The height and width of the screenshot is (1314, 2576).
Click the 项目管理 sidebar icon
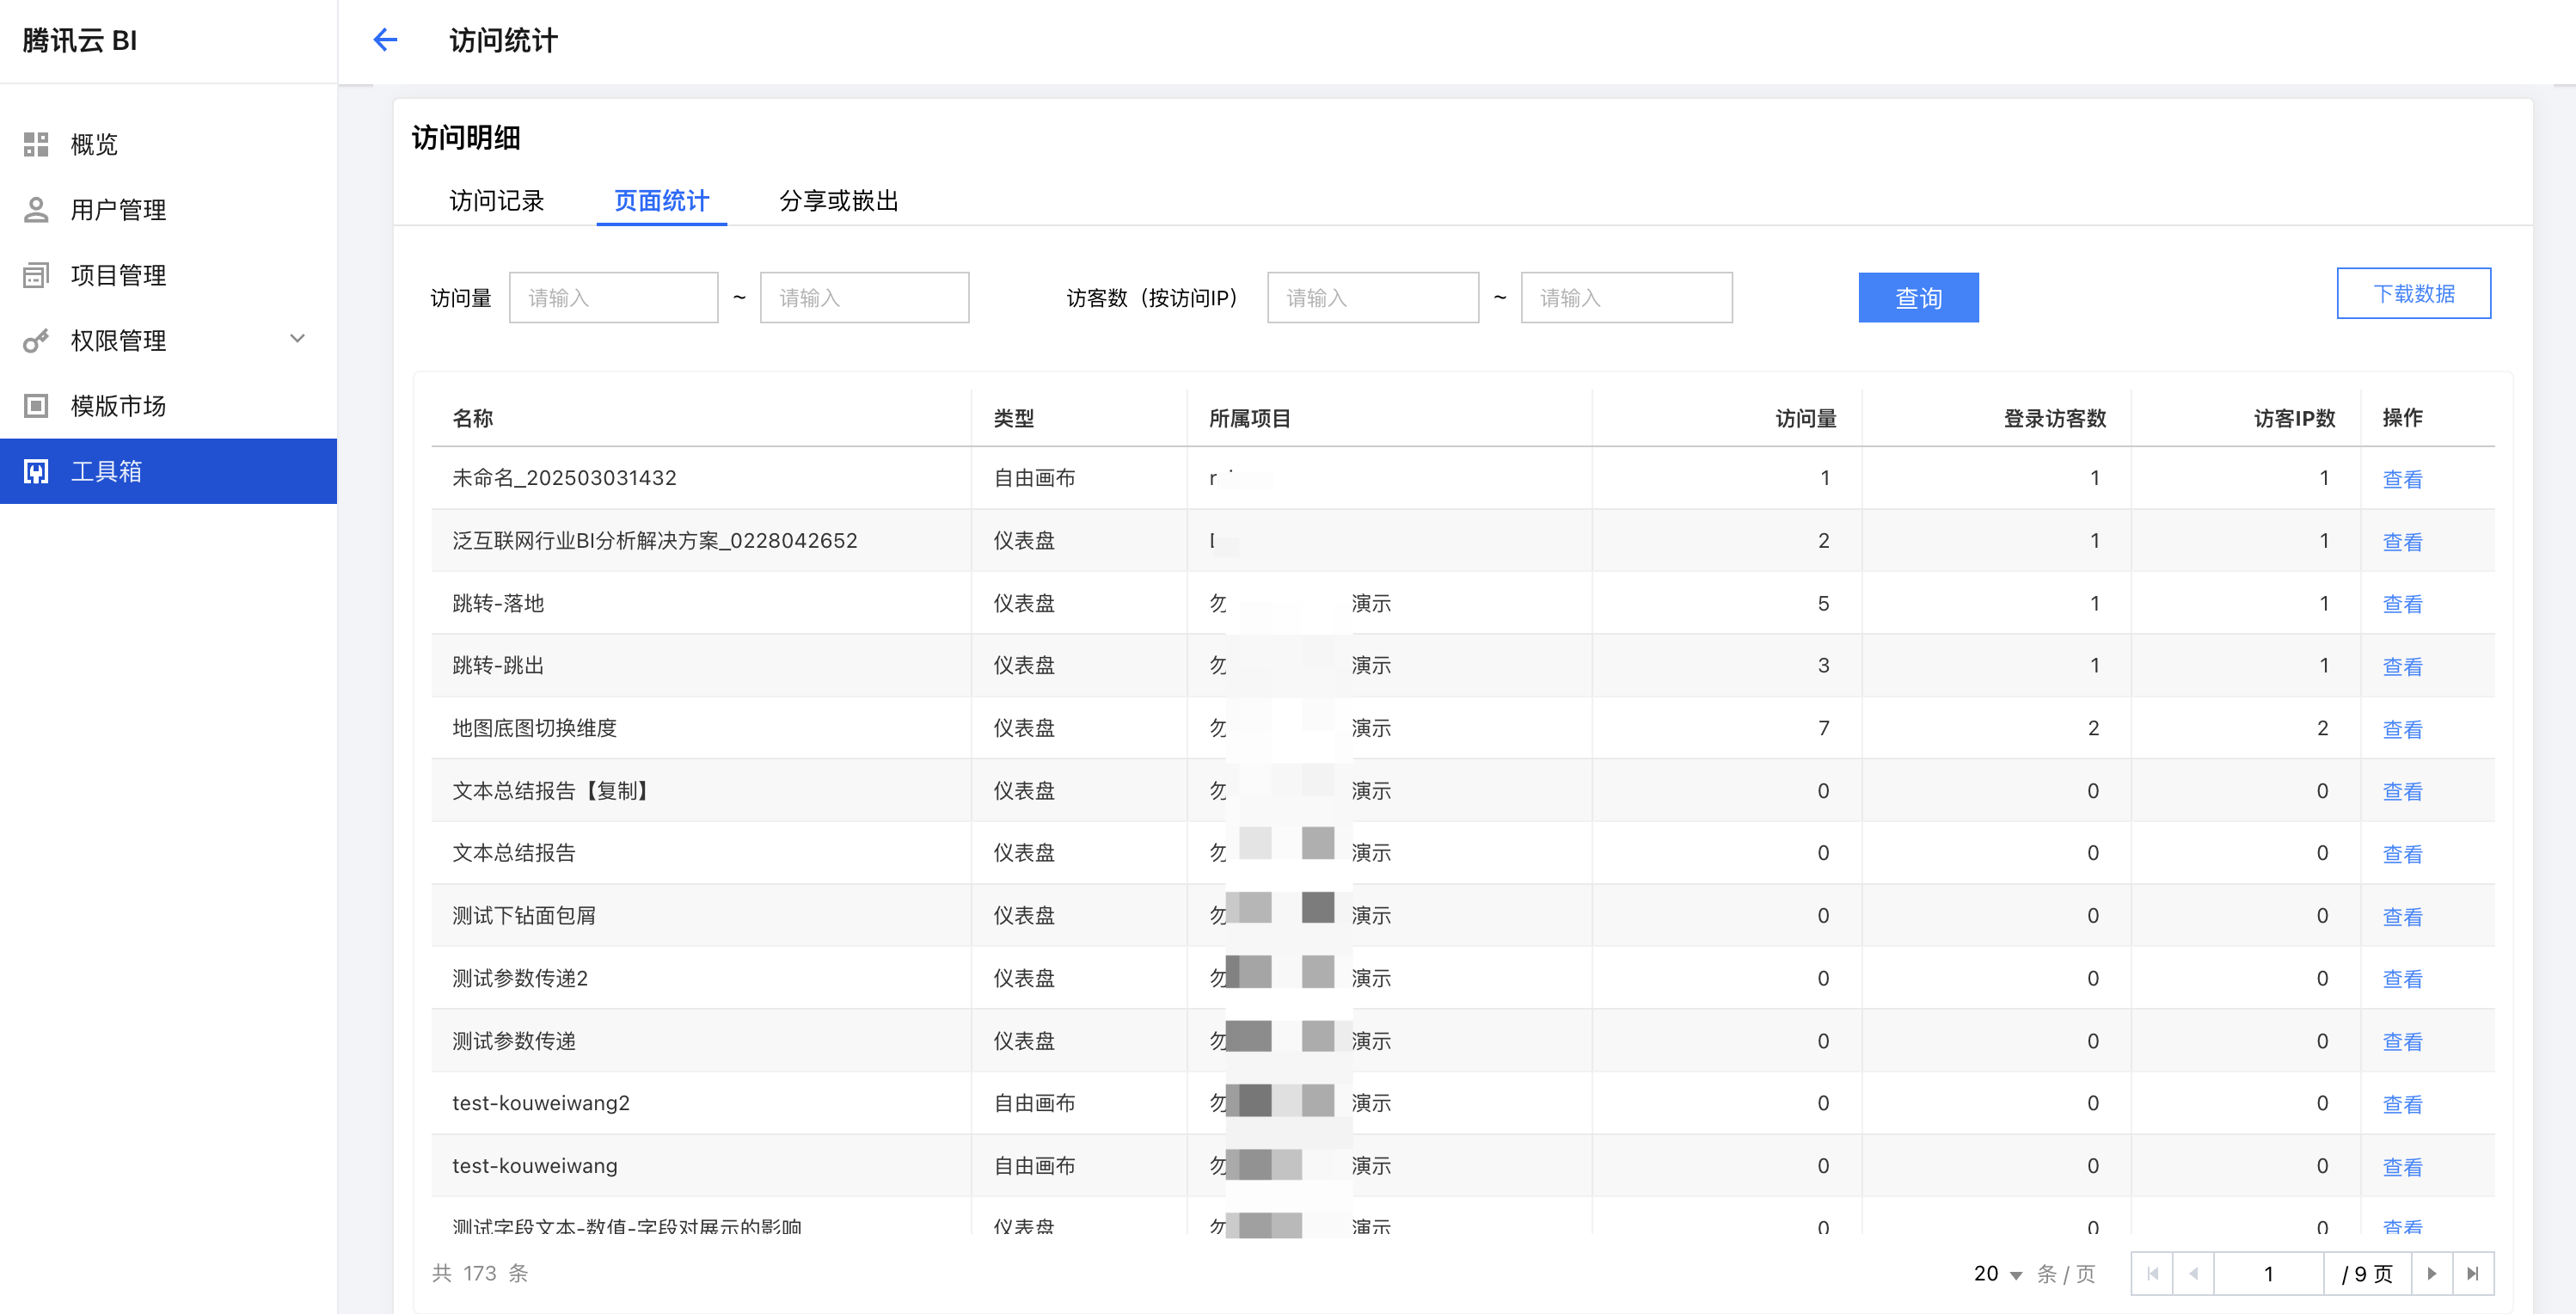click(x=36, y=275)
